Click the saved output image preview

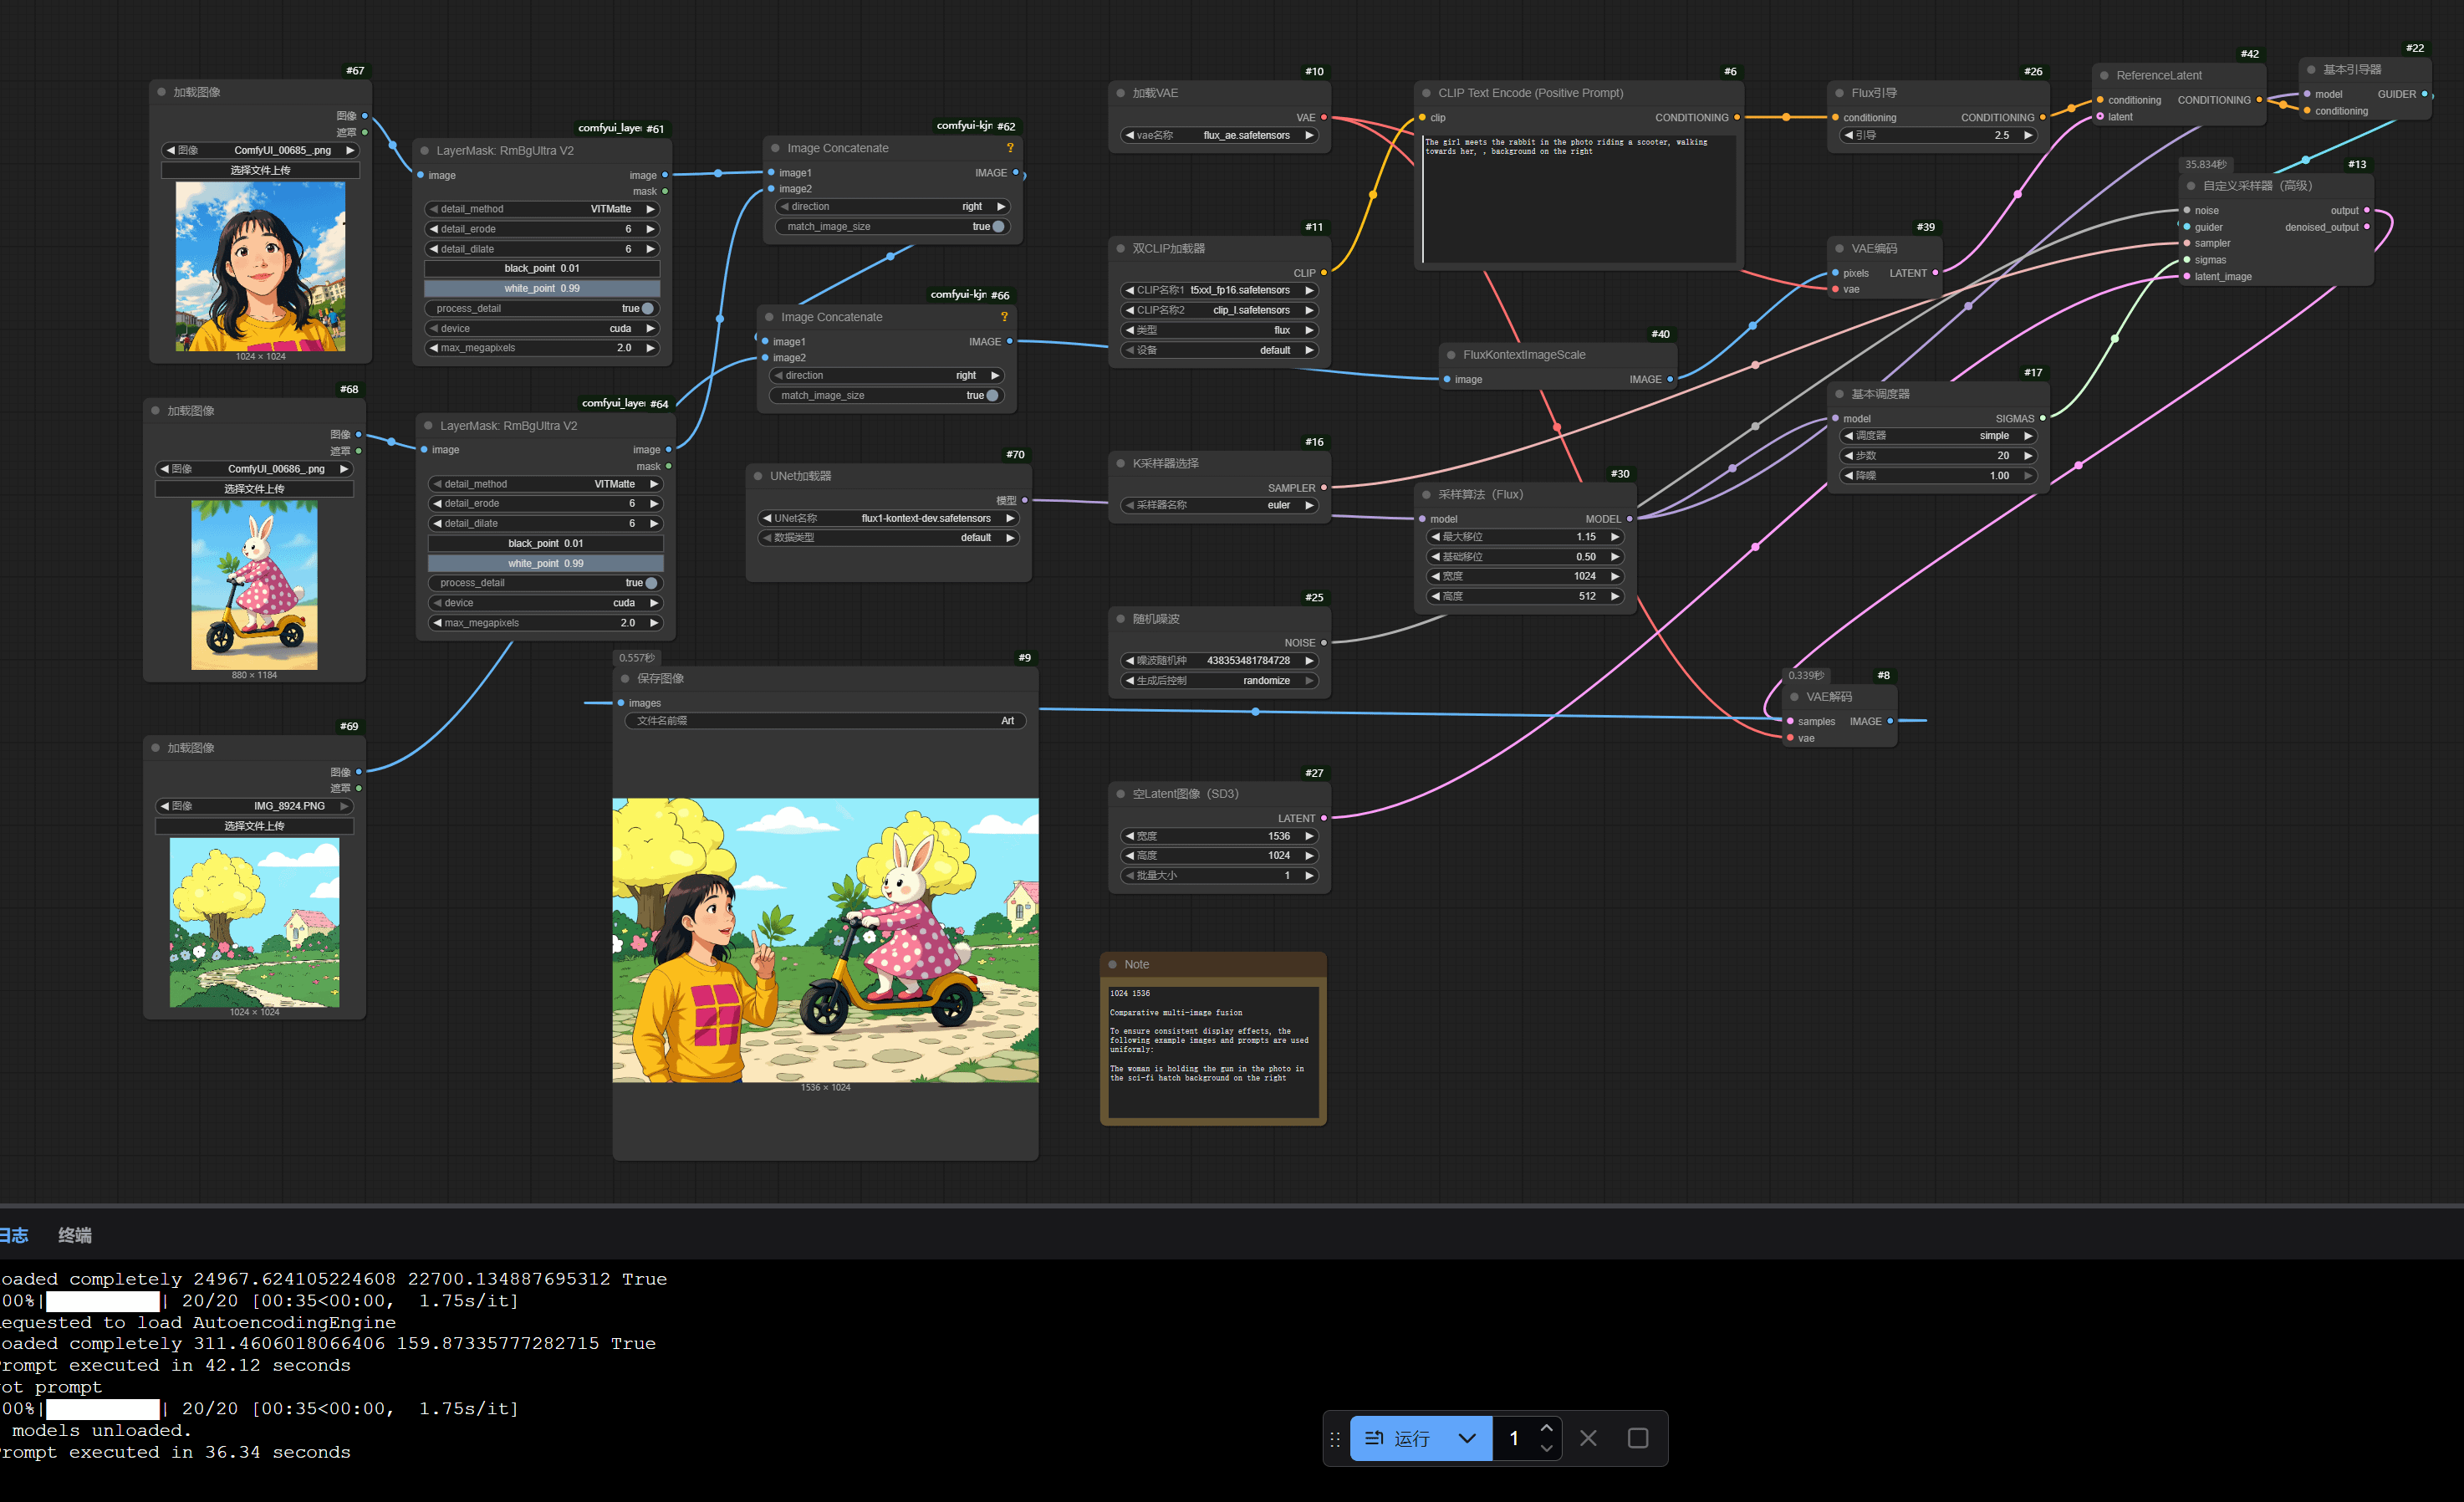pos(825,940)
